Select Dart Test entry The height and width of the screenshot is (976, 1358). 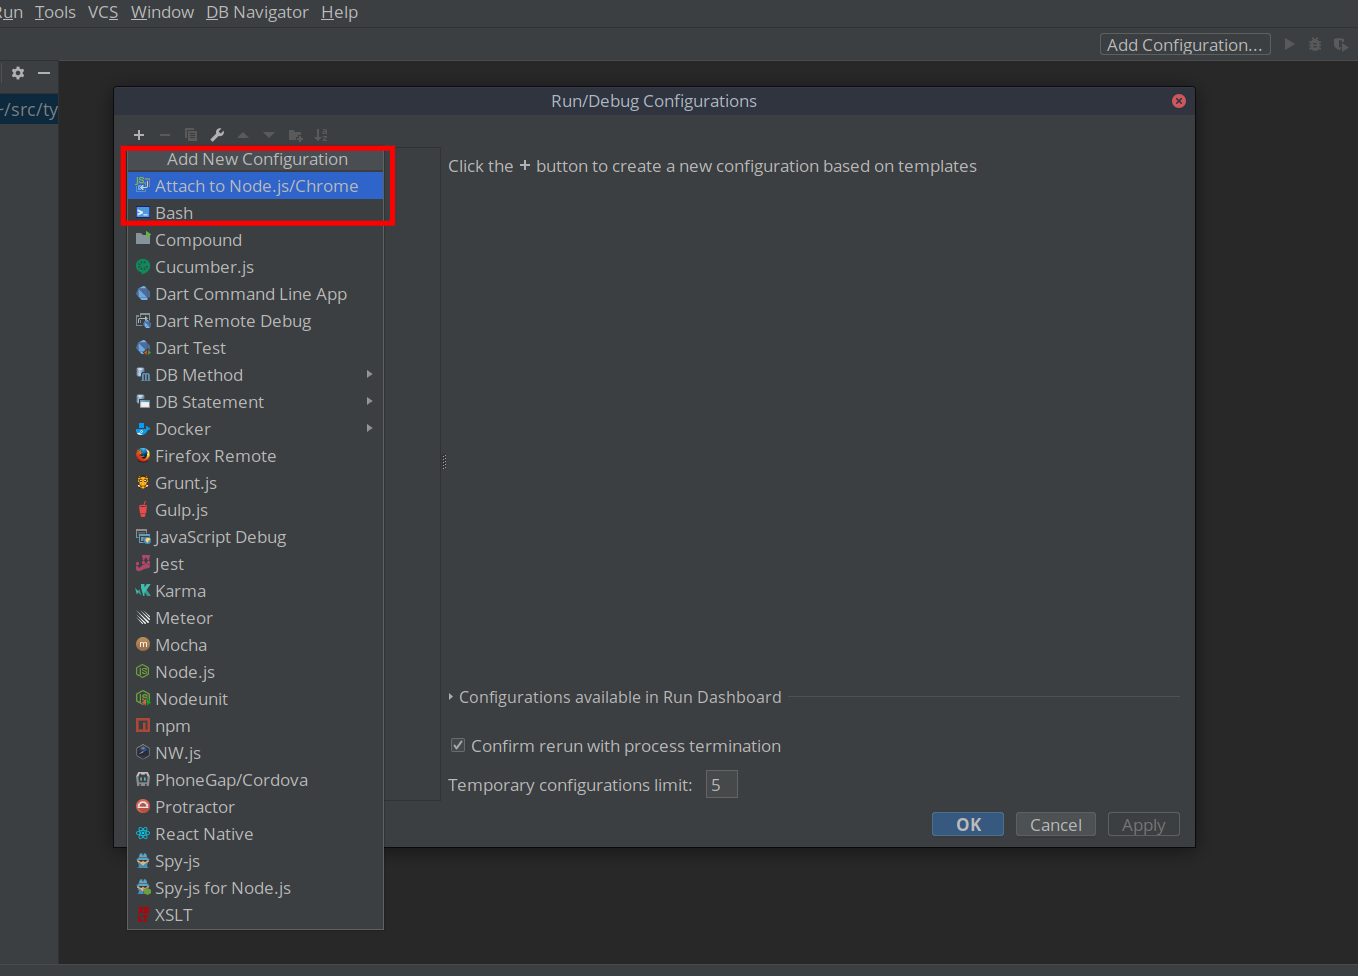point(256,348)
